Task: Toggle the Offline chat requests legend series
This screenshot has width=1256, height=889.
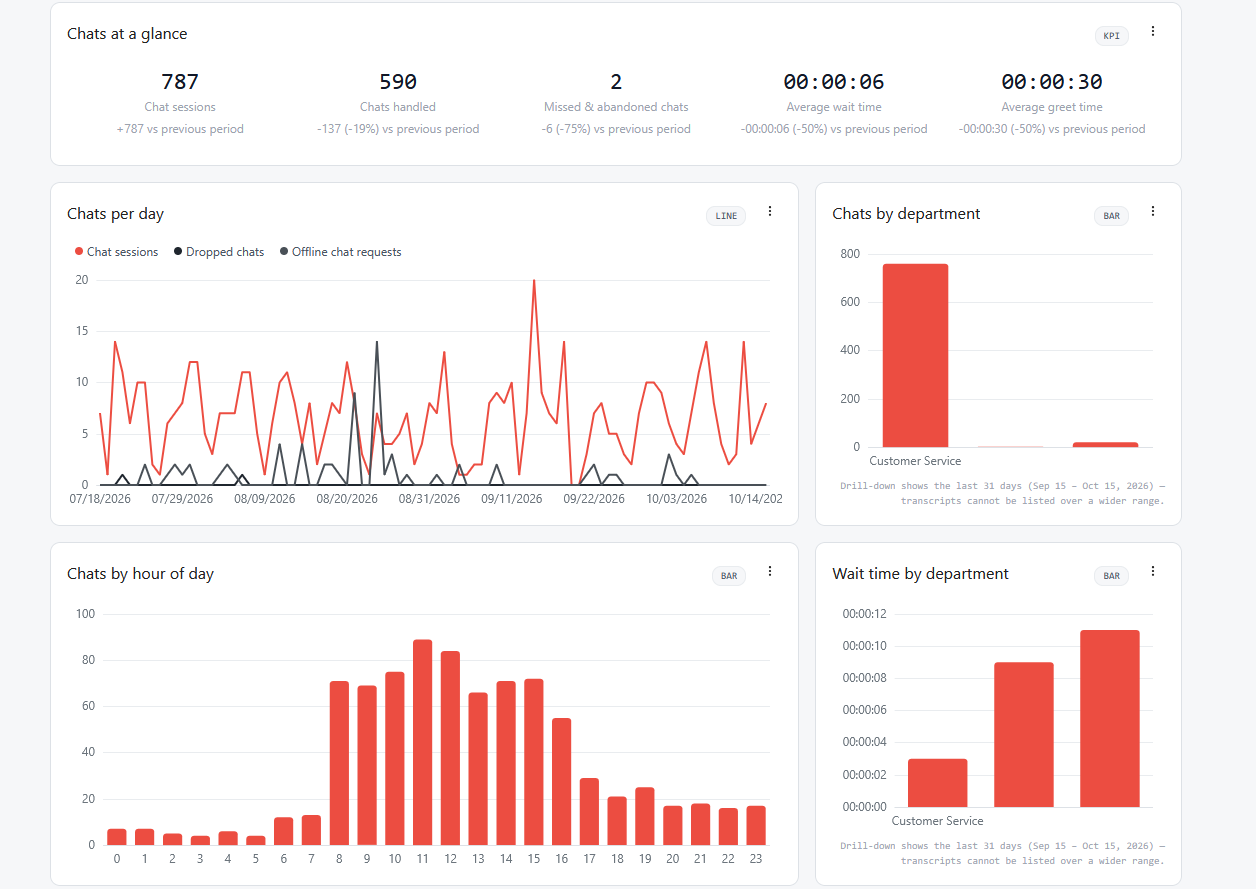Action: pyautogui.click(x=340, y=252)
